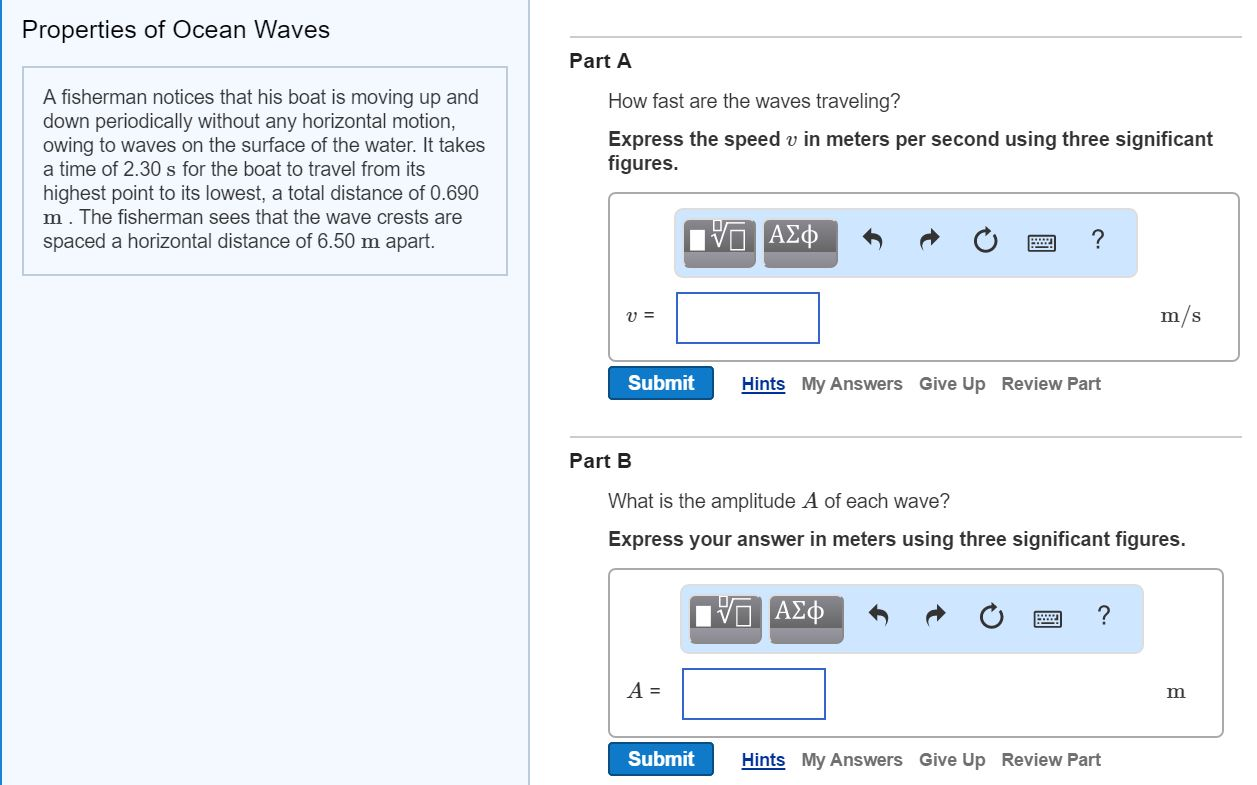
Task: Submit the Part A answer
Action: click(660, 383)
